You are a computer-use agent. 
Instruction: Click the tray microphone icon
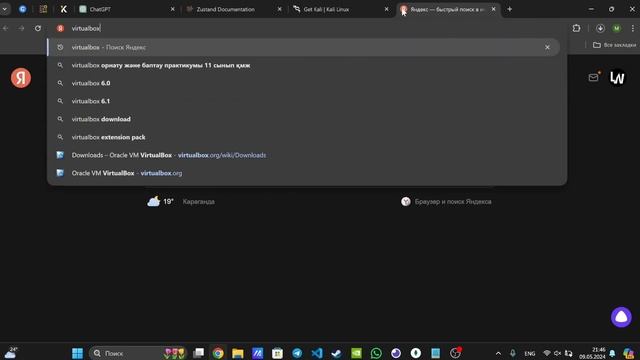coord(513,353)
